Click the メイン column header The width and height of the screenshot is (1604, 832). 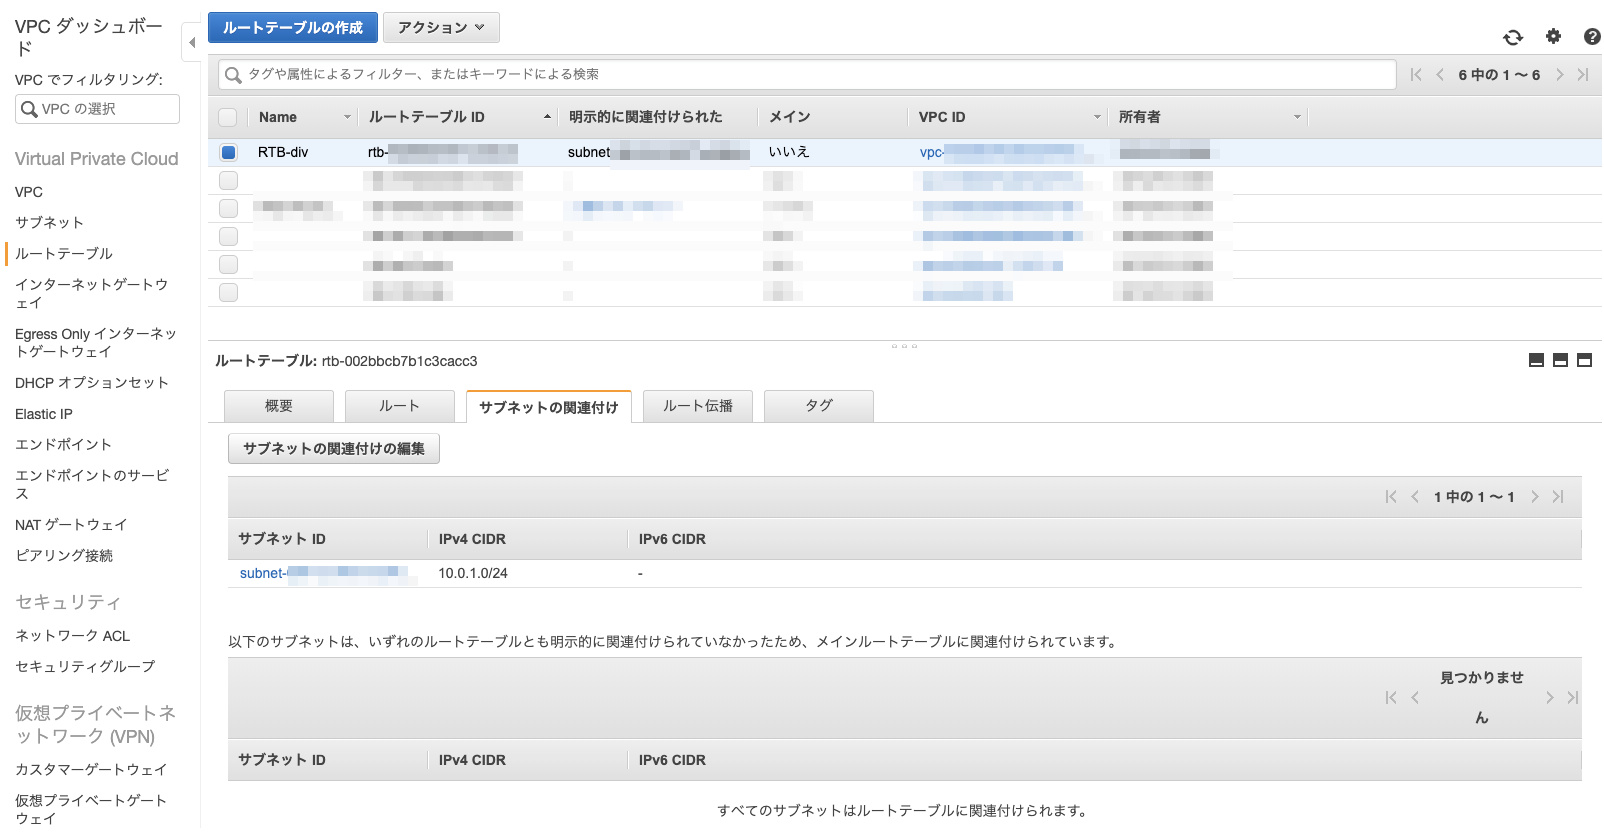tap(789, 117)
